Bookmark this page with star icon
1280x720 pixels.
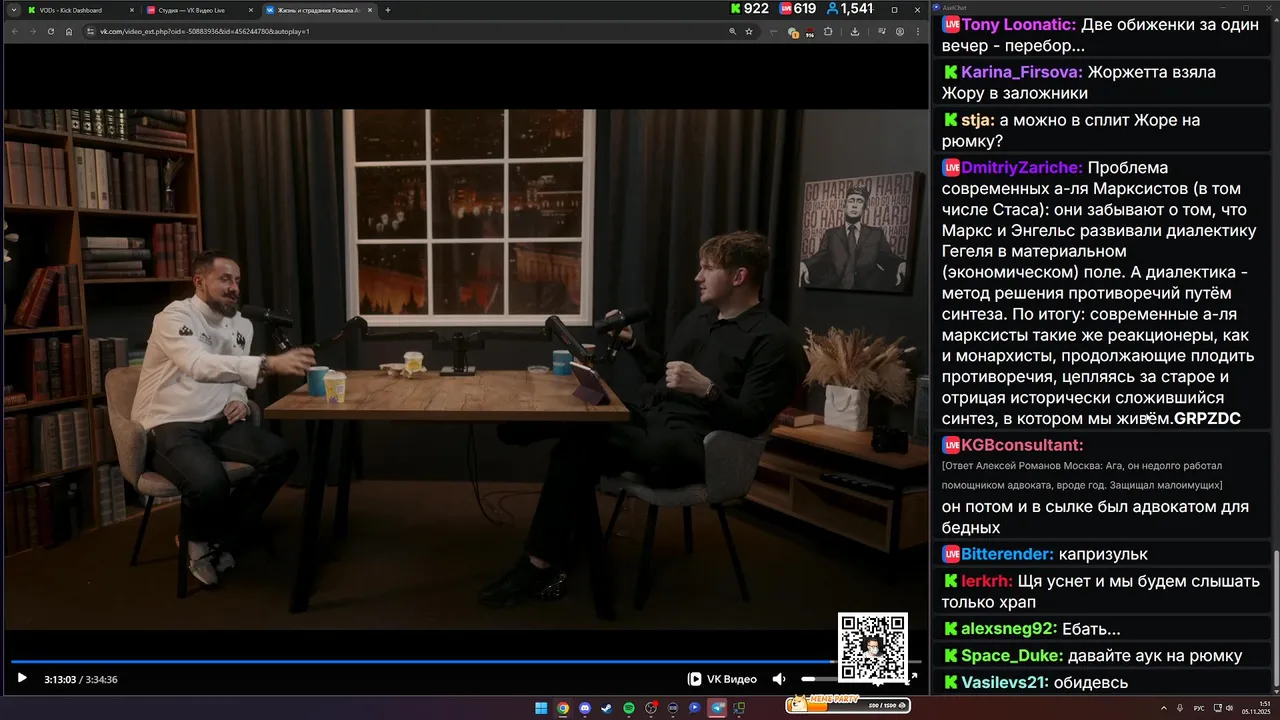pyautogui.click(x=749, y=31)
